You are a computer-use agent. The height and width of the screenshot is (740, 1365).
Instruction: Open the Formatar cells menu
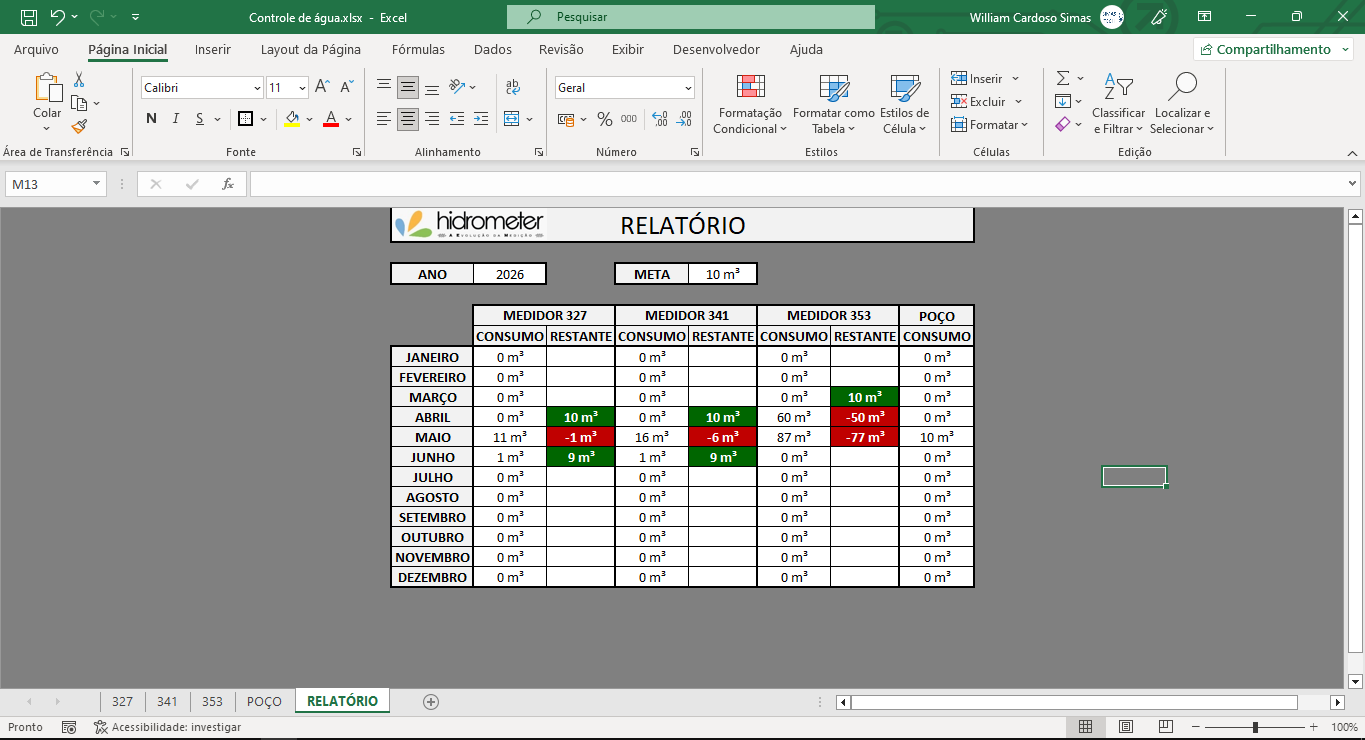(x=989, y=125)
